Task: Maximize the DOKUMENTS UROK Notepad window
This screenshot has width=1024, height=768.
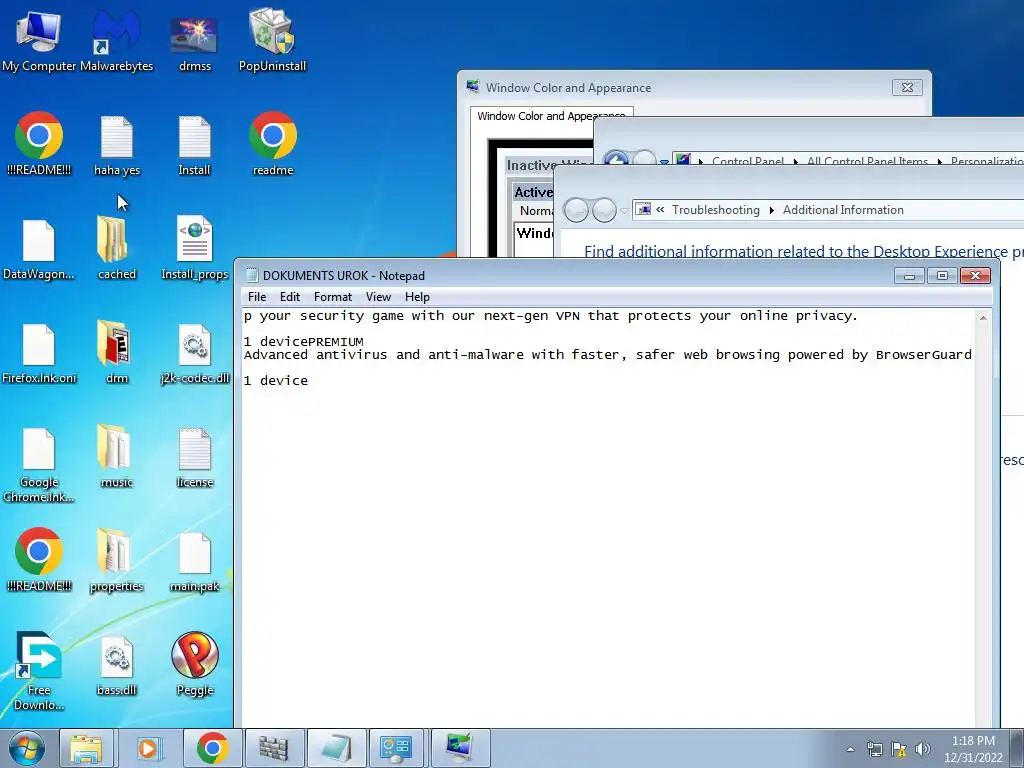Action: click(942, 276)
